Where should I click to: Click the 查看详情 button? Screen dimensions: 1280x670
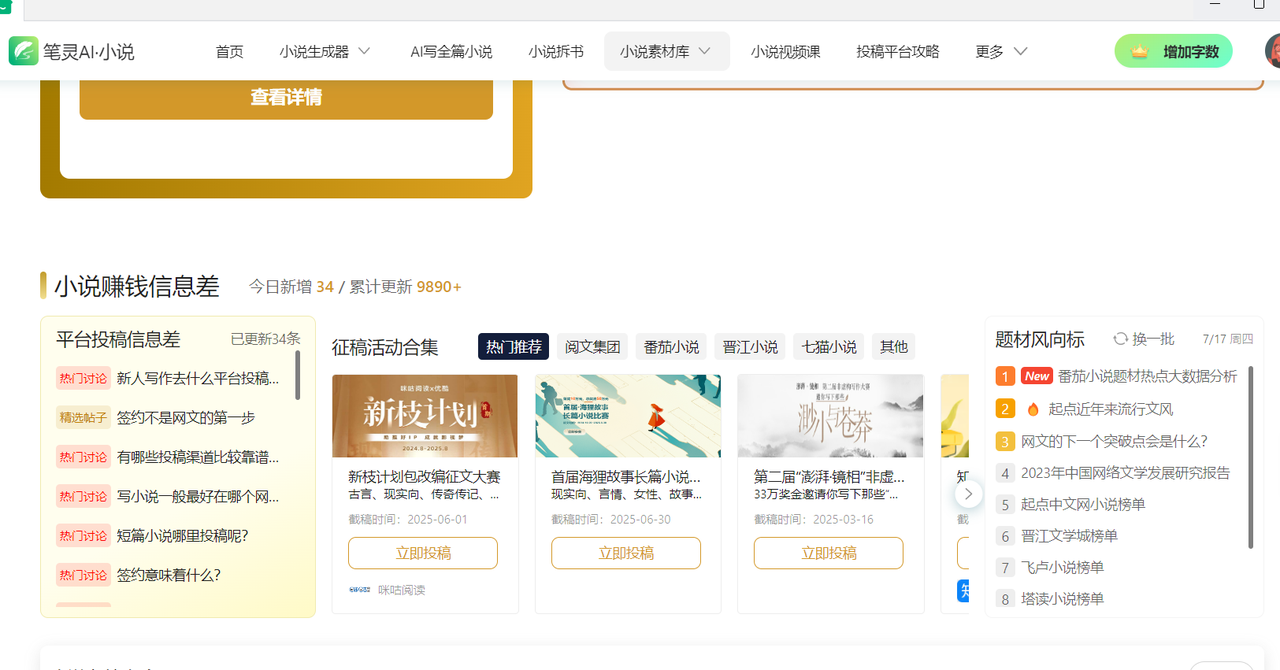click(286, 98)
